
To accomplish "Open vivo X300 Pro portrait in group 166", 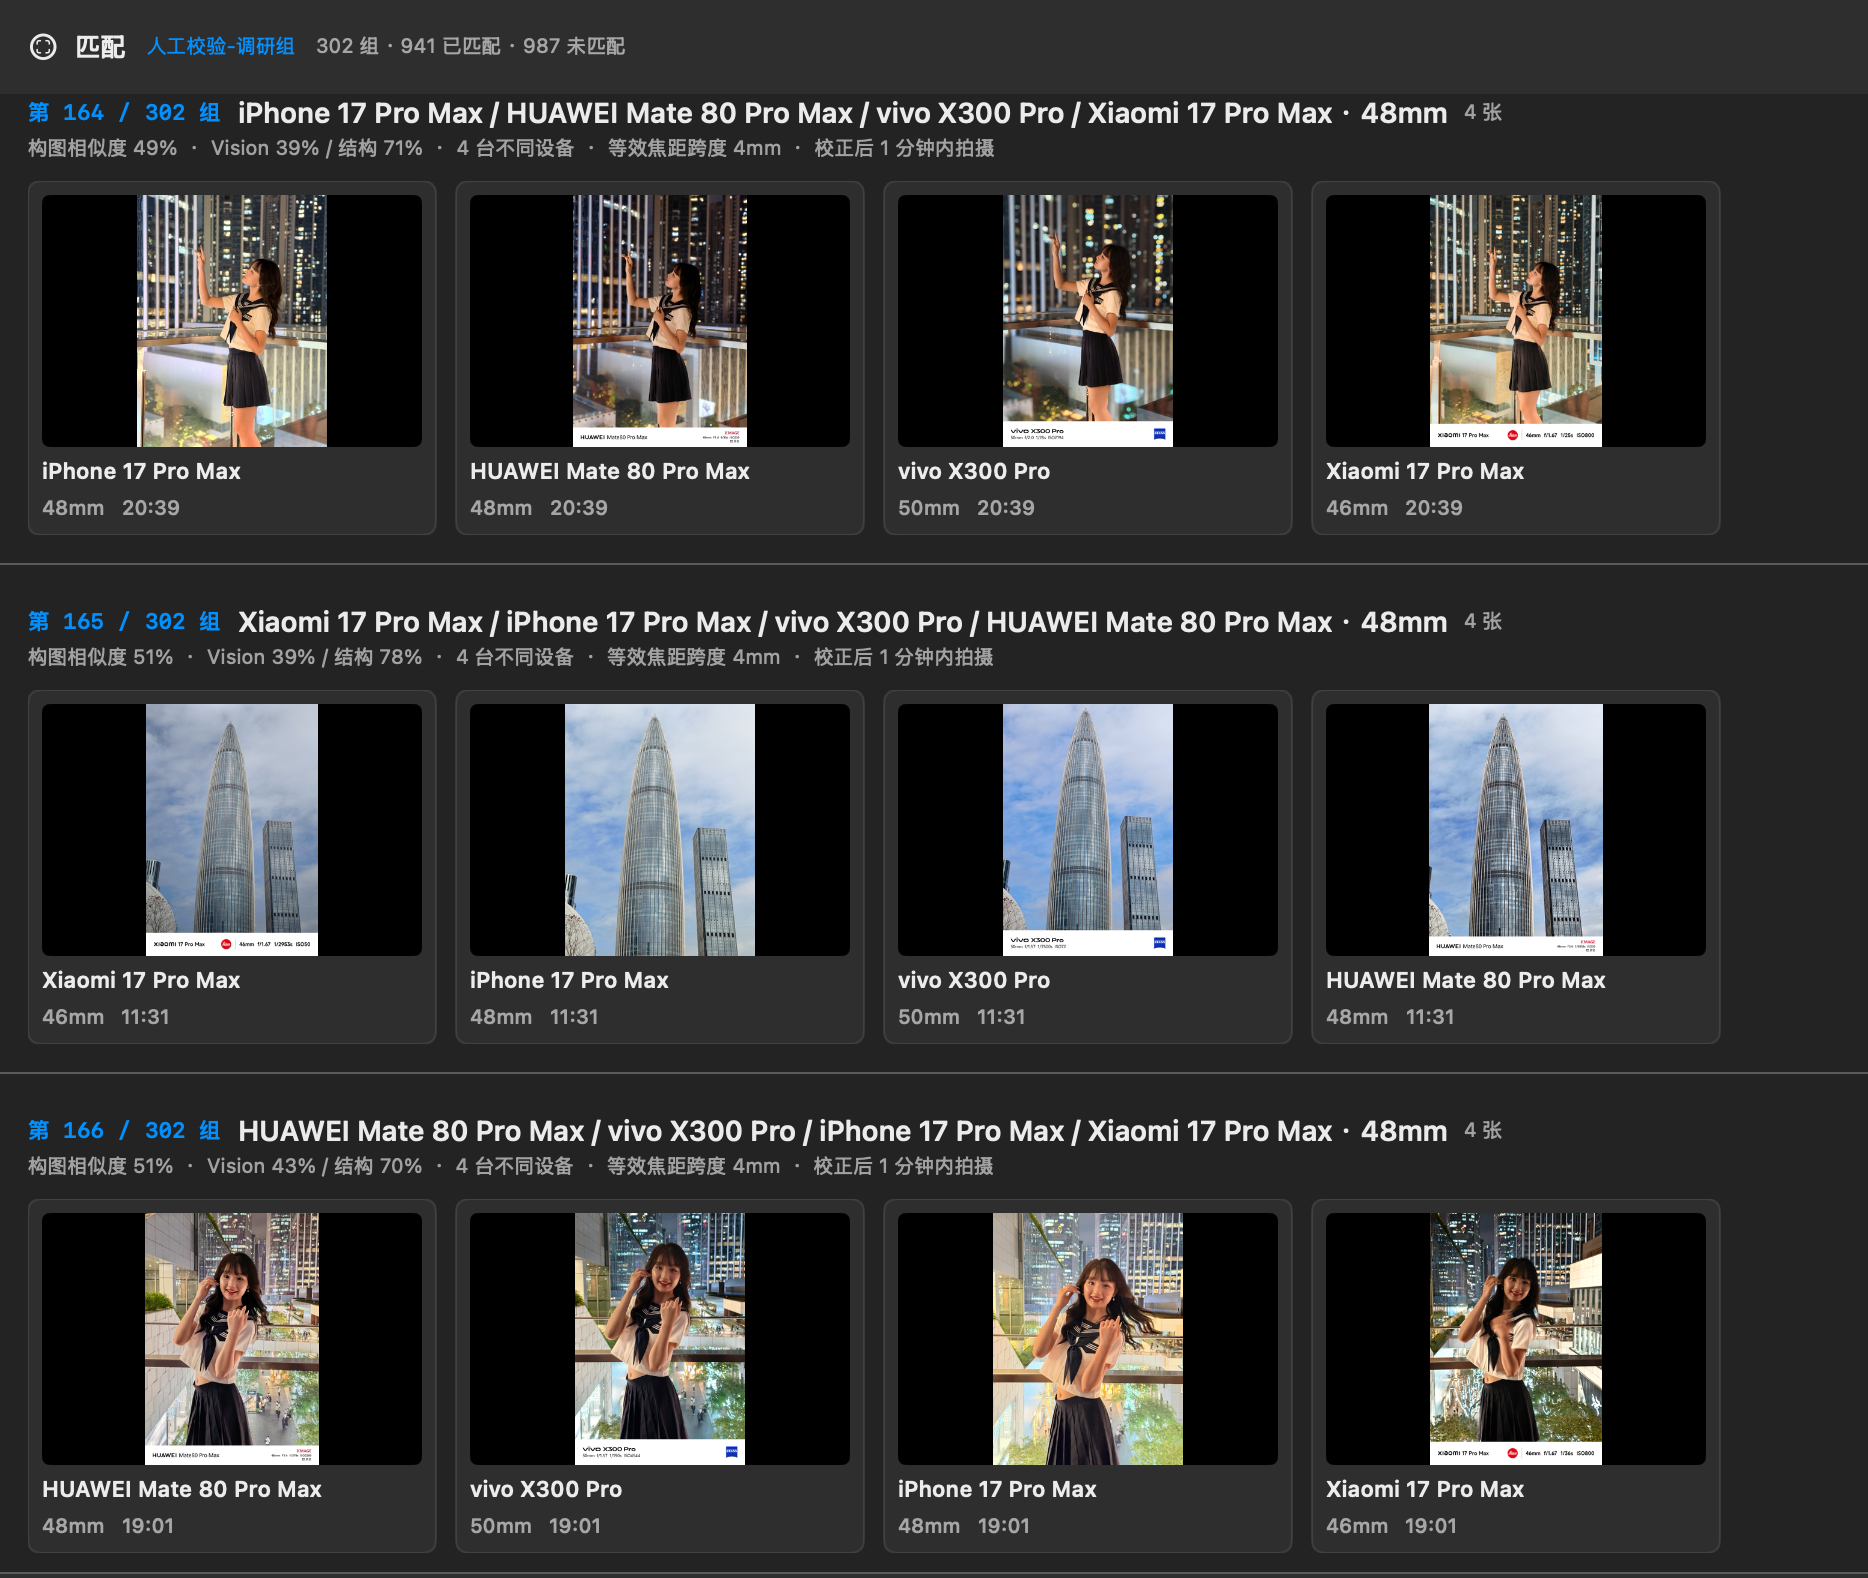I will 660,1339.
